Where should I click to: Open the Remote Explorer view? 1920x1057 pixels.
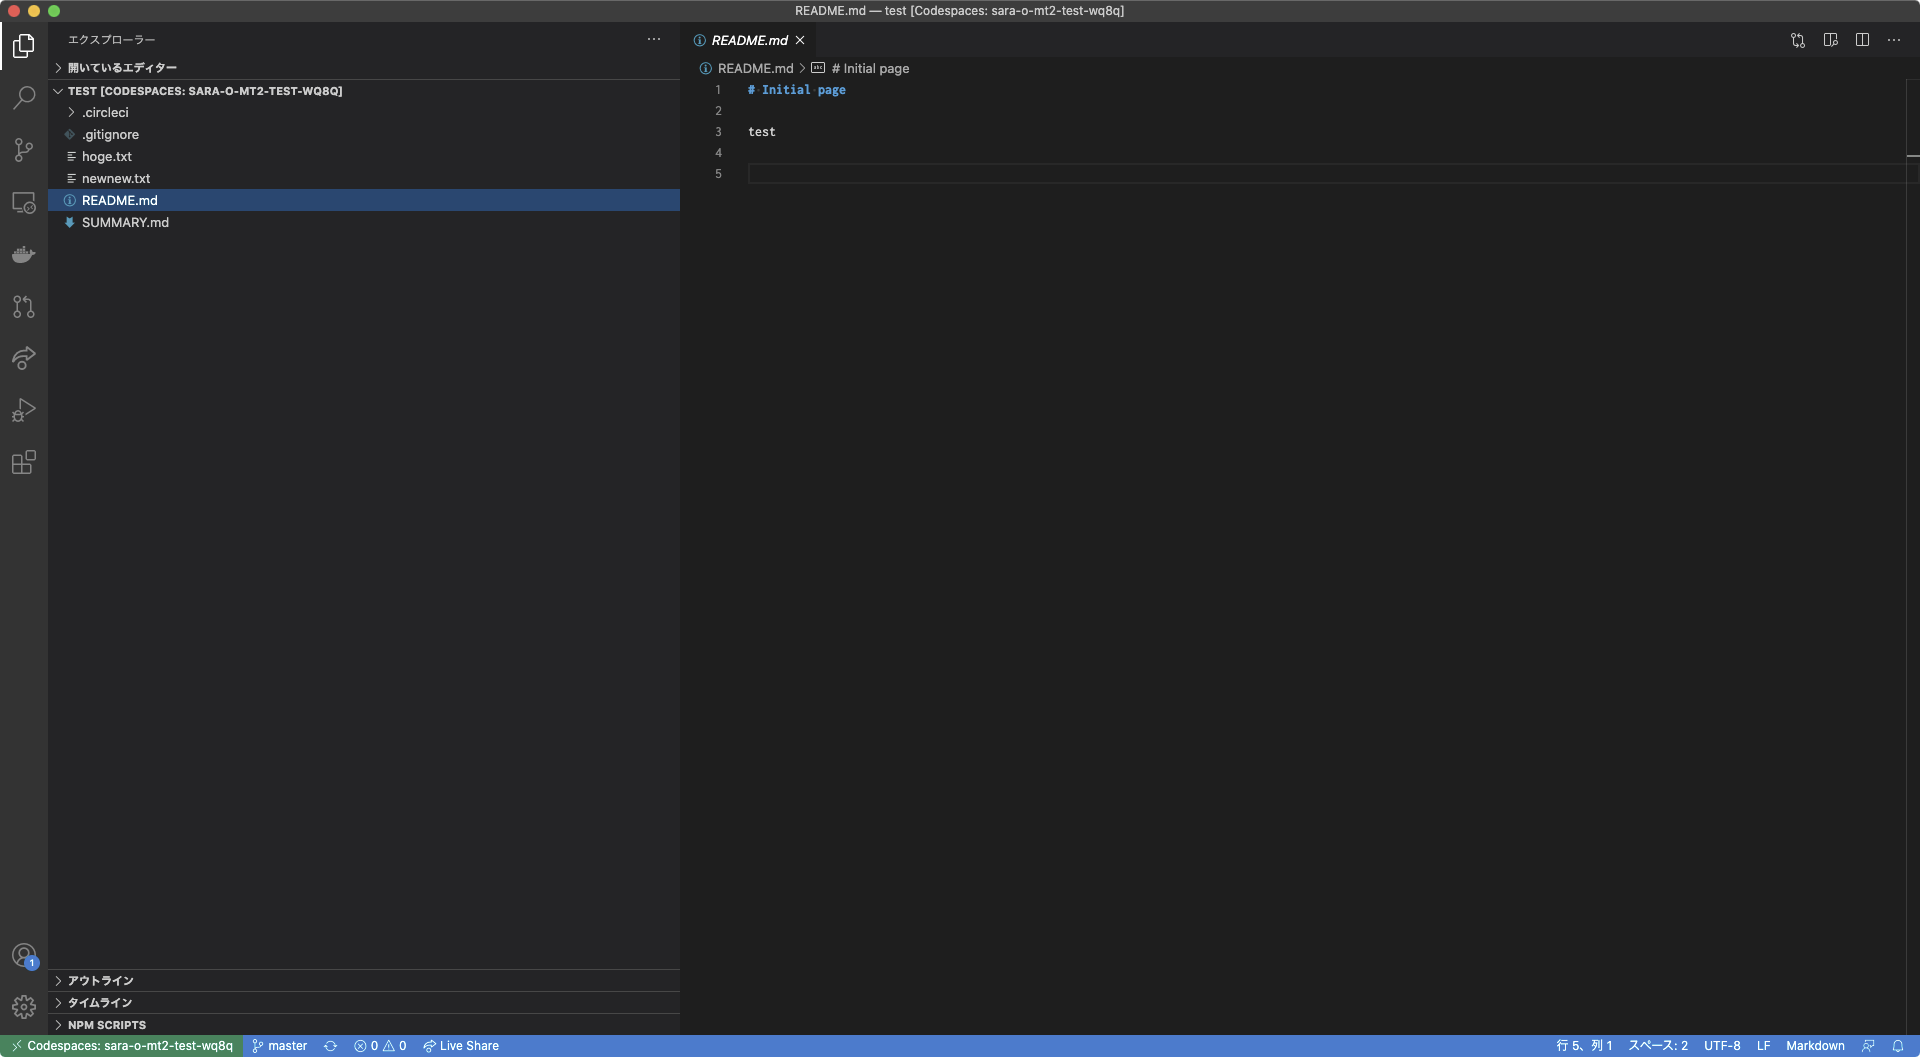[24, 202]
